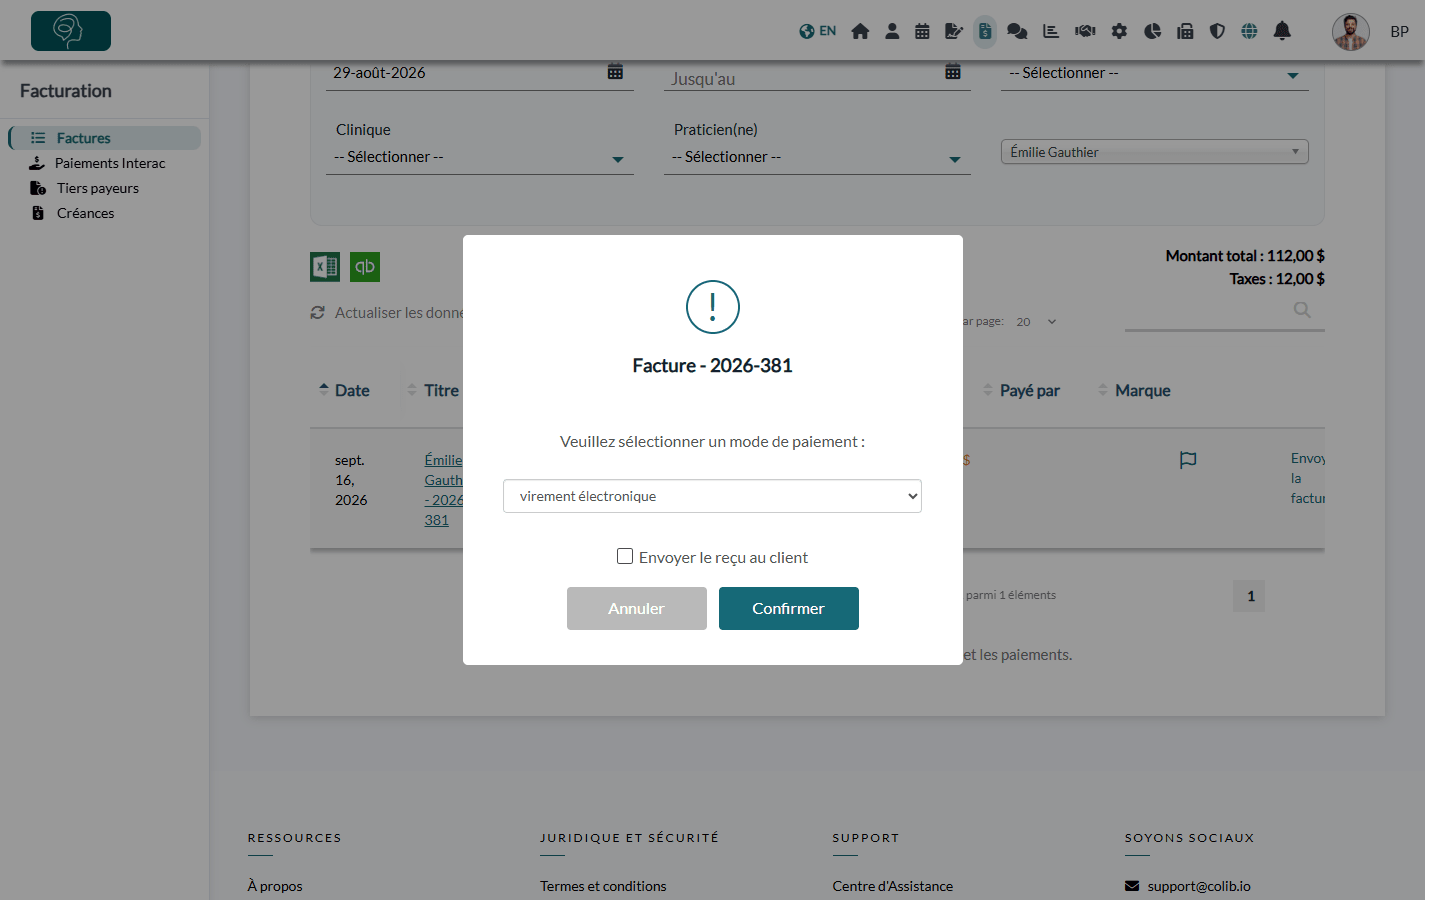Open invoice link Émilie Gauthier 2026-381
Image resolution: width=1440 pixels, height=900 pixels.
pos(443,490)
